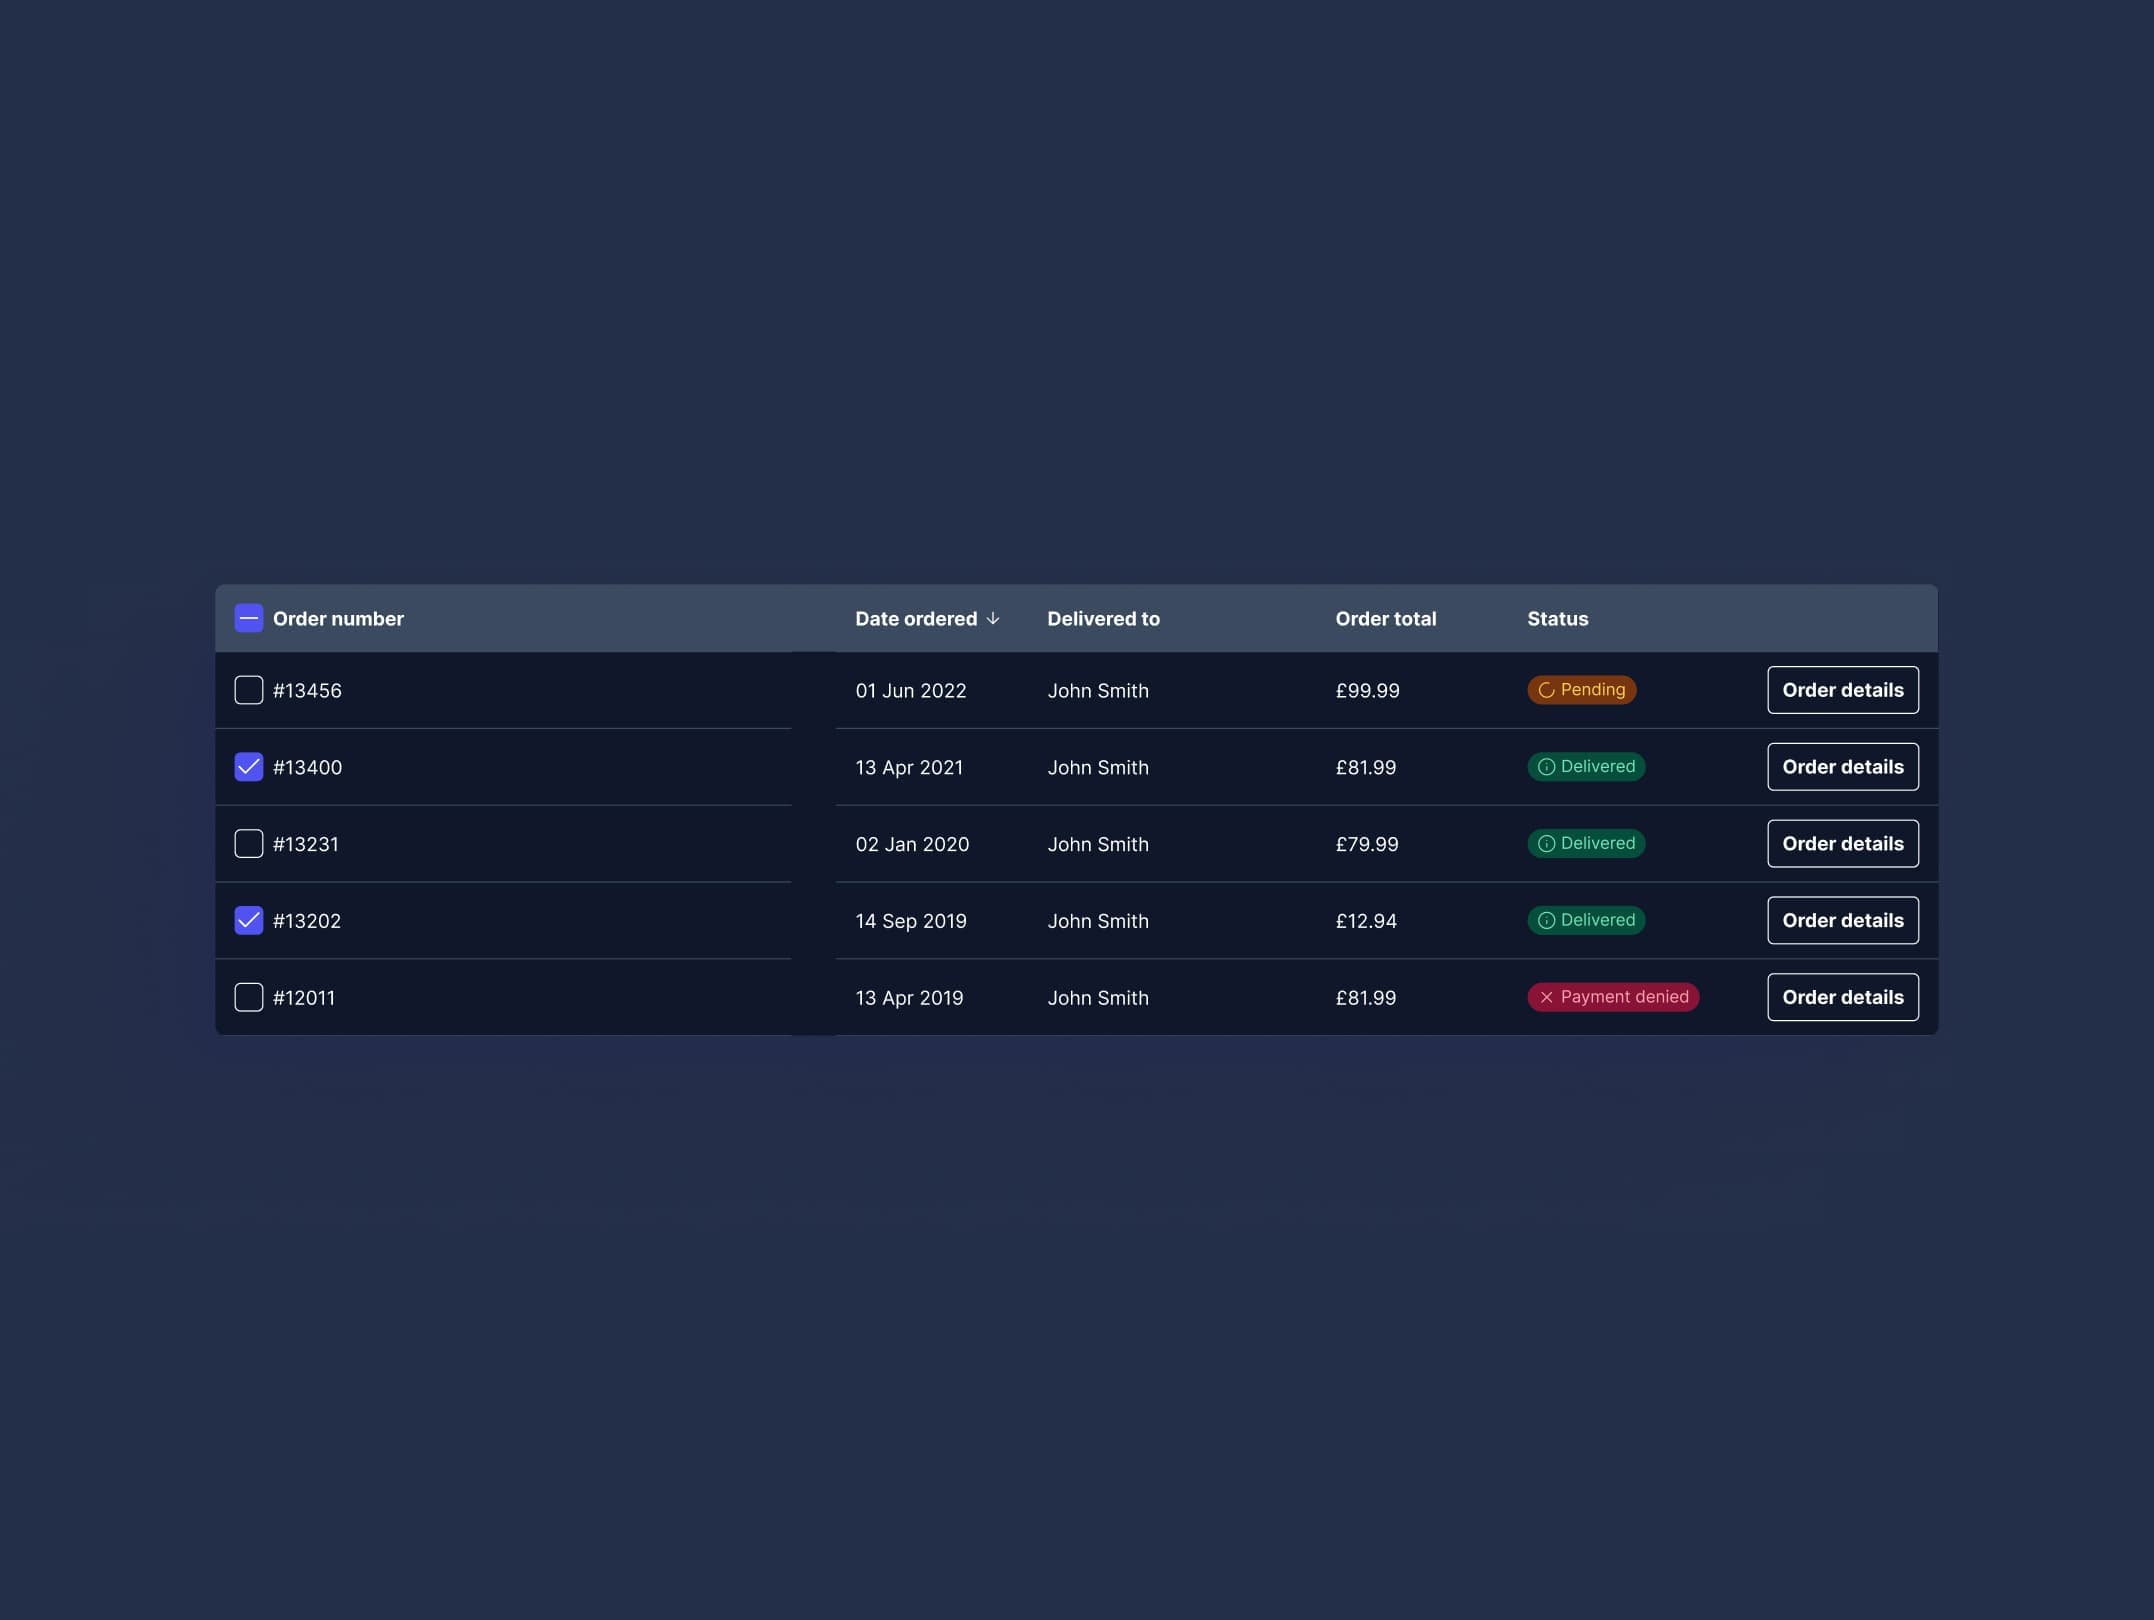The width and height of the screenshot is (2154, 1620).
Task: Click info icon in order #13202 Delivered badge
Action: pyautogui.click(x=1546, y=921)
